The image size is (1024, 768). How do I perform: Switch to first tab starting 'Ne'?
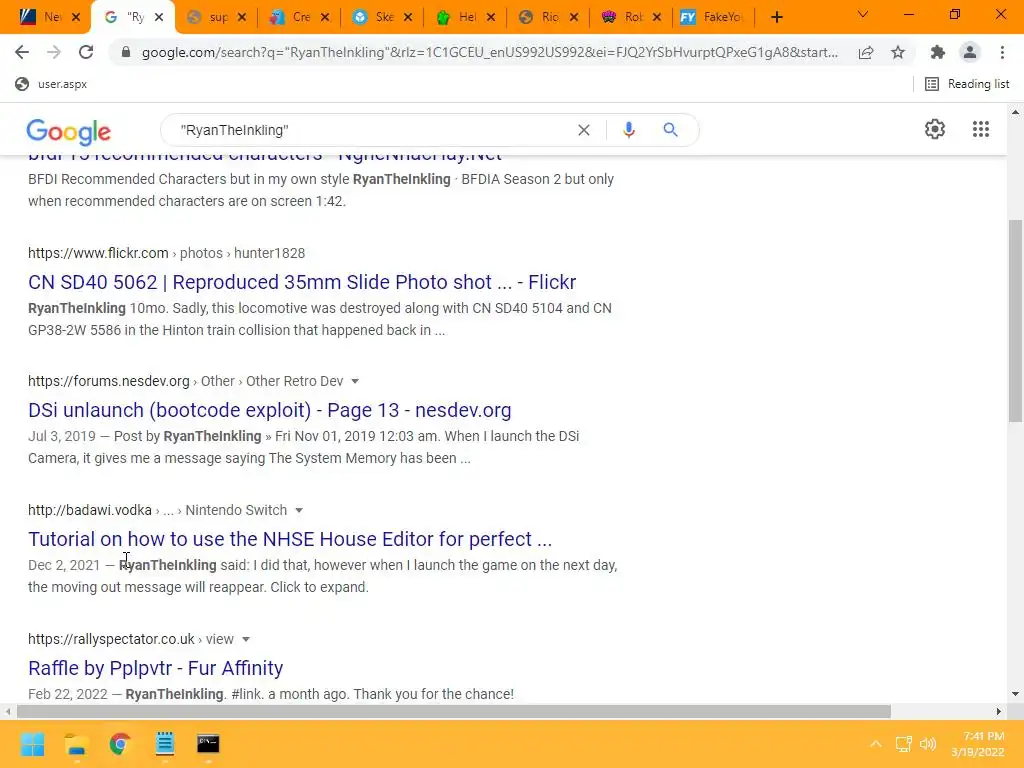(40, 17)
